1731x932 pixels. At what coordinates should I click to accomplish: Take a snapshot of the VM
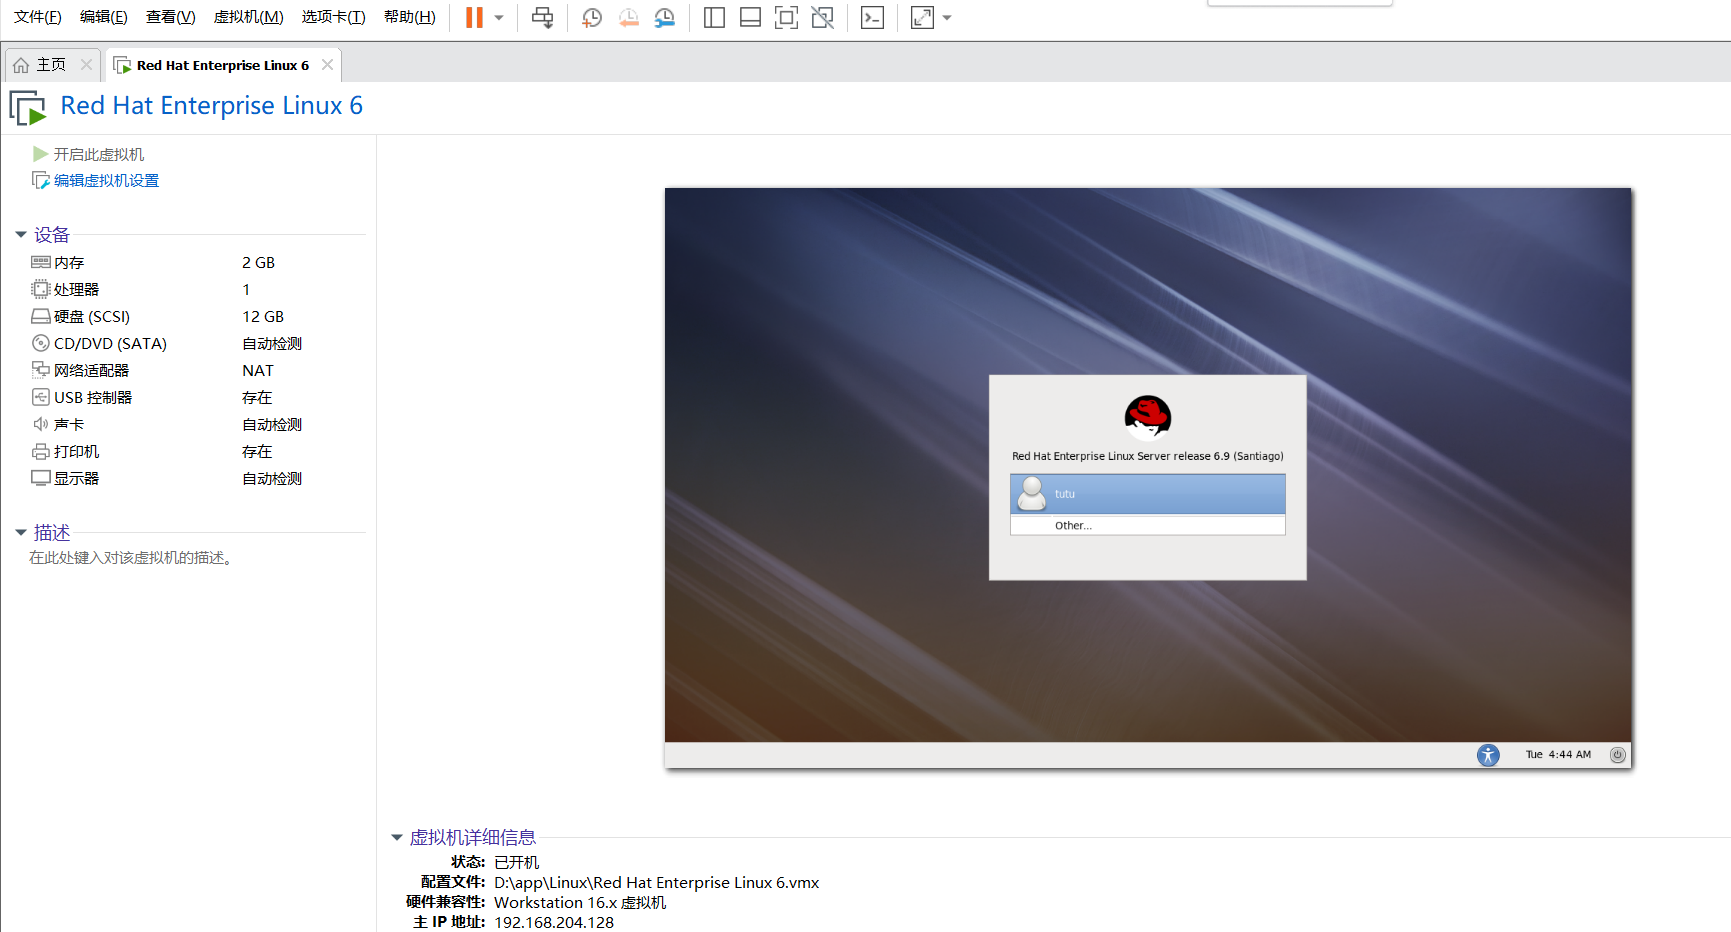(591, 17)
